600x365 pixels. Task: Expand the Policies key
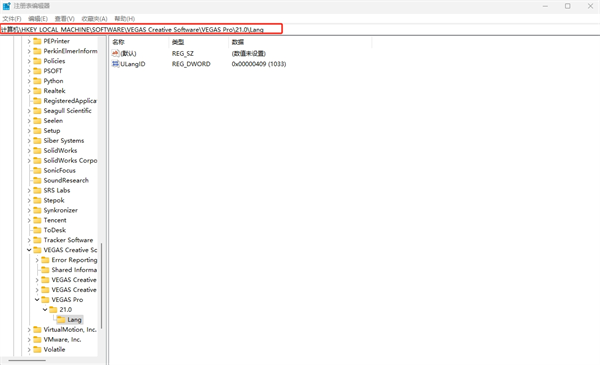[x=29, y=61]
